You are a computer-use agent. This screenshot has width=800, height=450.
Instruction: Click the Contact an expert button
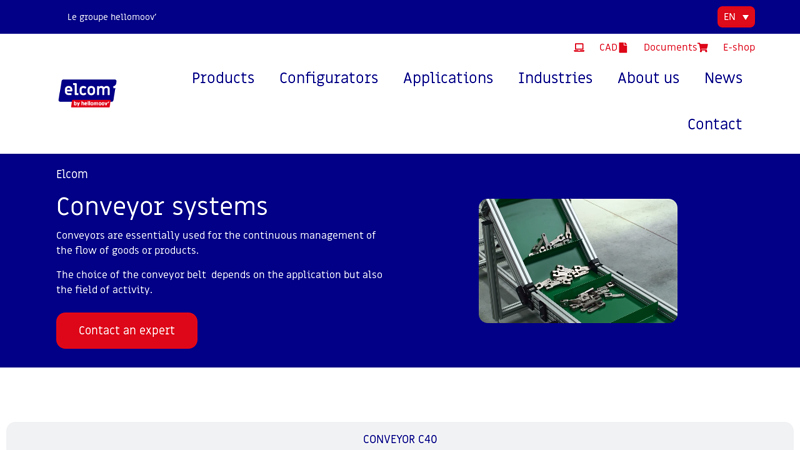pos(127,331)
